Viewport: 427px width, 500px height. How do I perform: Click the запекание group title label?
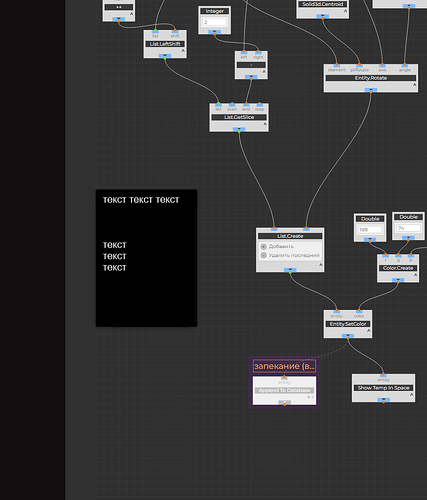tap(284, 366)
